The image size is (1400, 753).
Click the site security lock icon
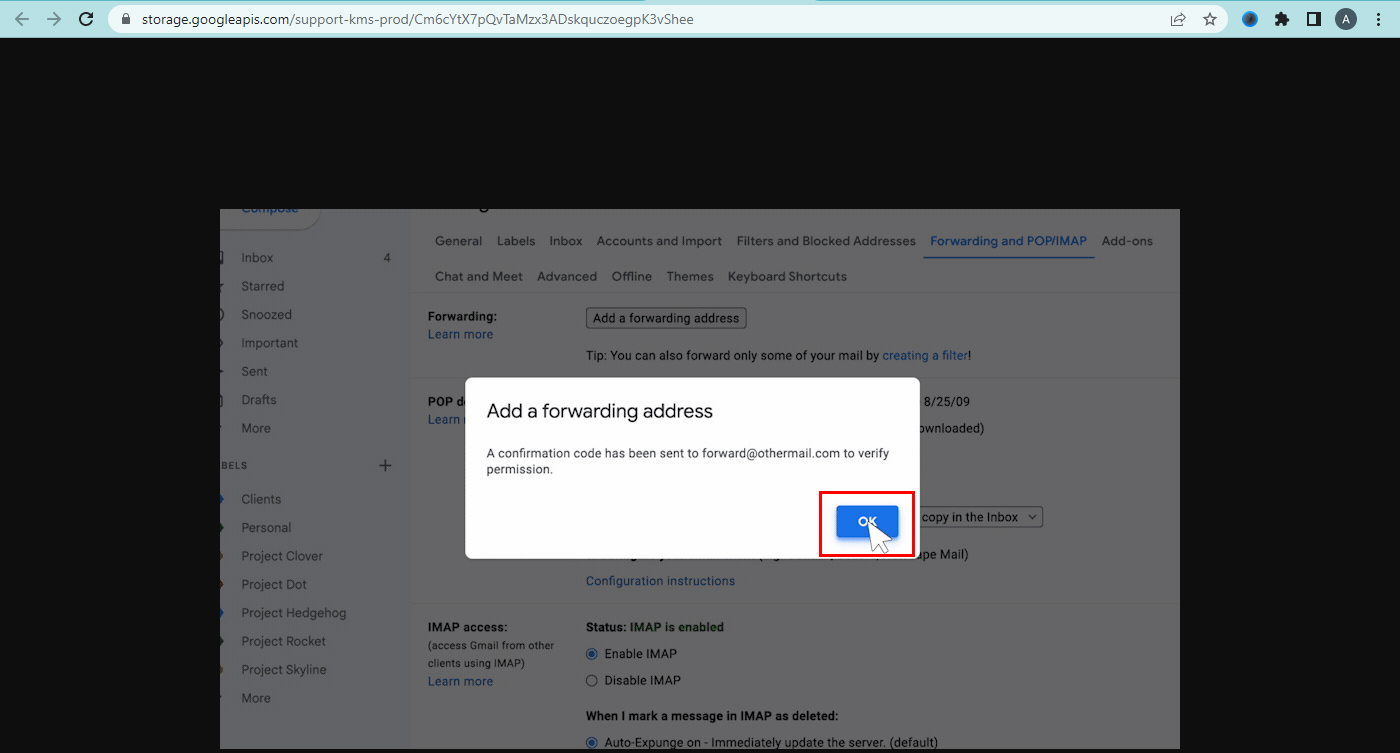pyautogui.click(x=124, y=18)
